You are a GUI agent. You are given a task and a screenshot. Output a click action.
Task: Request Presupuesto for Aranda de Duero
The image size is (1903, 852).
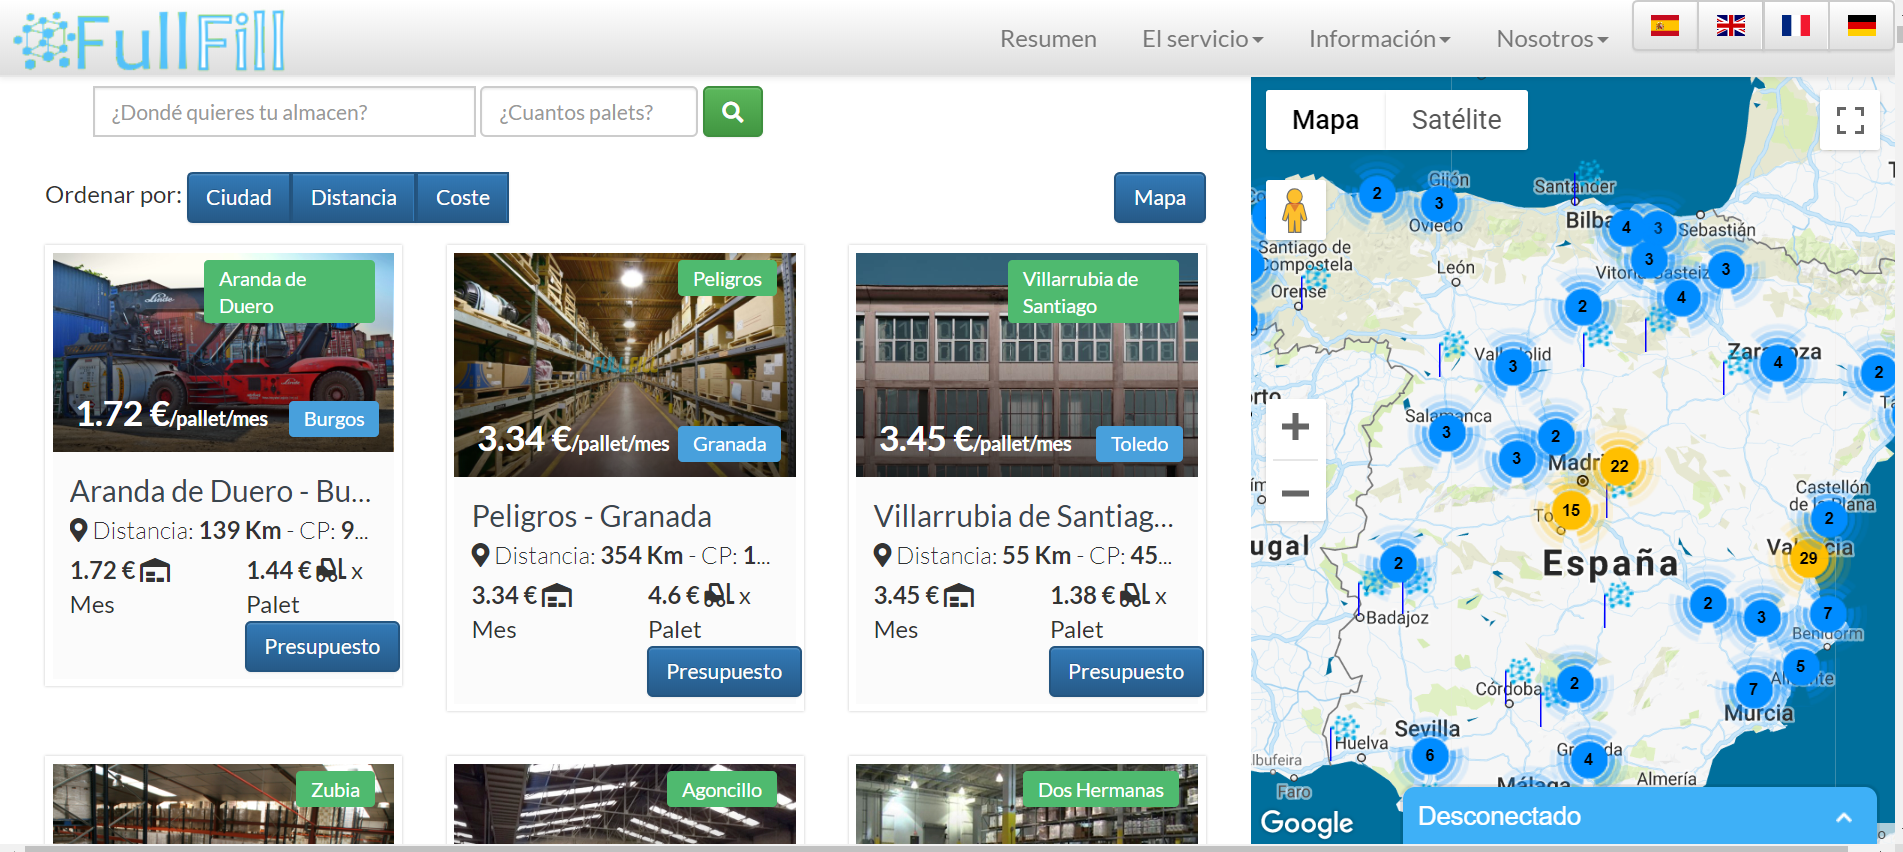(x=322, y=646)
